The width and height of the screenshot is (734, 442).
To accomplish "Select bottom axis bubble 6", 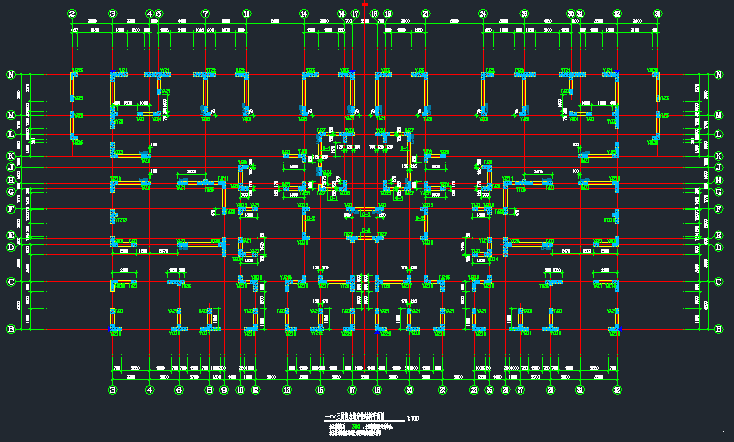I will pyautogui.click(x=179, y=390).
